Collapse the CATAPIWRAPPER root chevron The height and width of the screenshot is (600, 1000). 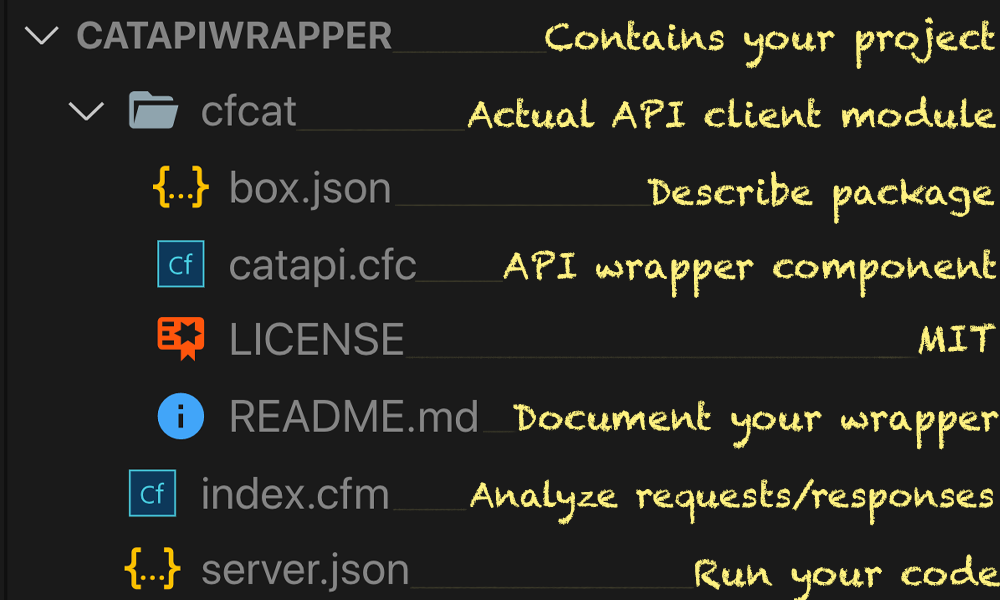[41, 35]
